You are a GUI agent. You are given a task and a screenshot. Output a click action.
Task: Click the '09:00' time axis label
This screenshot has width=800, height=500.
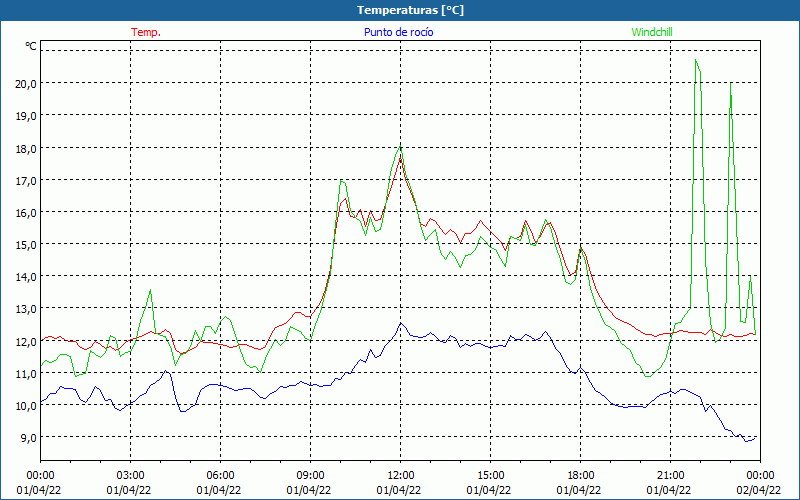(x=310, y=476)
